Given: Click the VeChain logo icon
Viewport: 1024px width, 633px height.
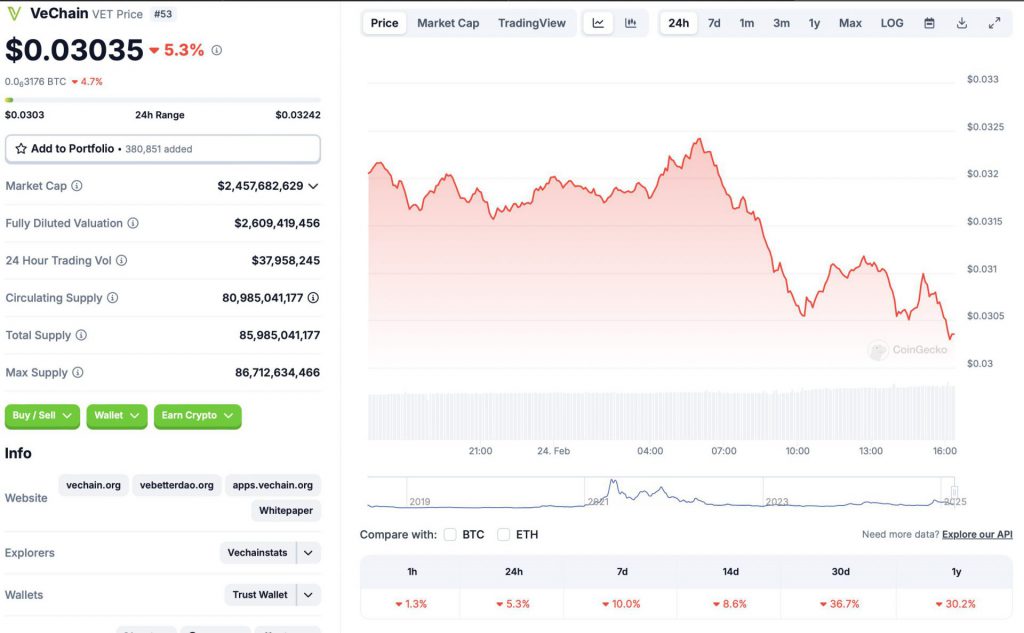Looking at the screenshot, I should click(x=14, y=13).
